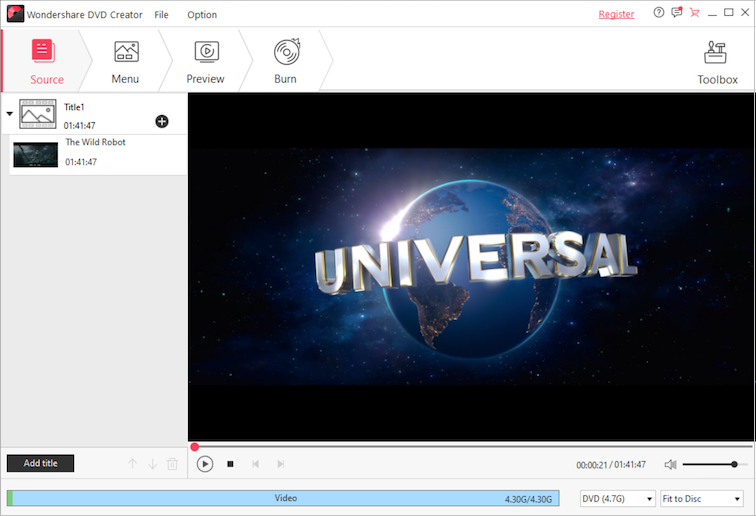Screen dimensions: 756x516
Task: Open the DVD (4.7G) disc type dropdown
Action: pyautogui.click(x=618, y=499)
